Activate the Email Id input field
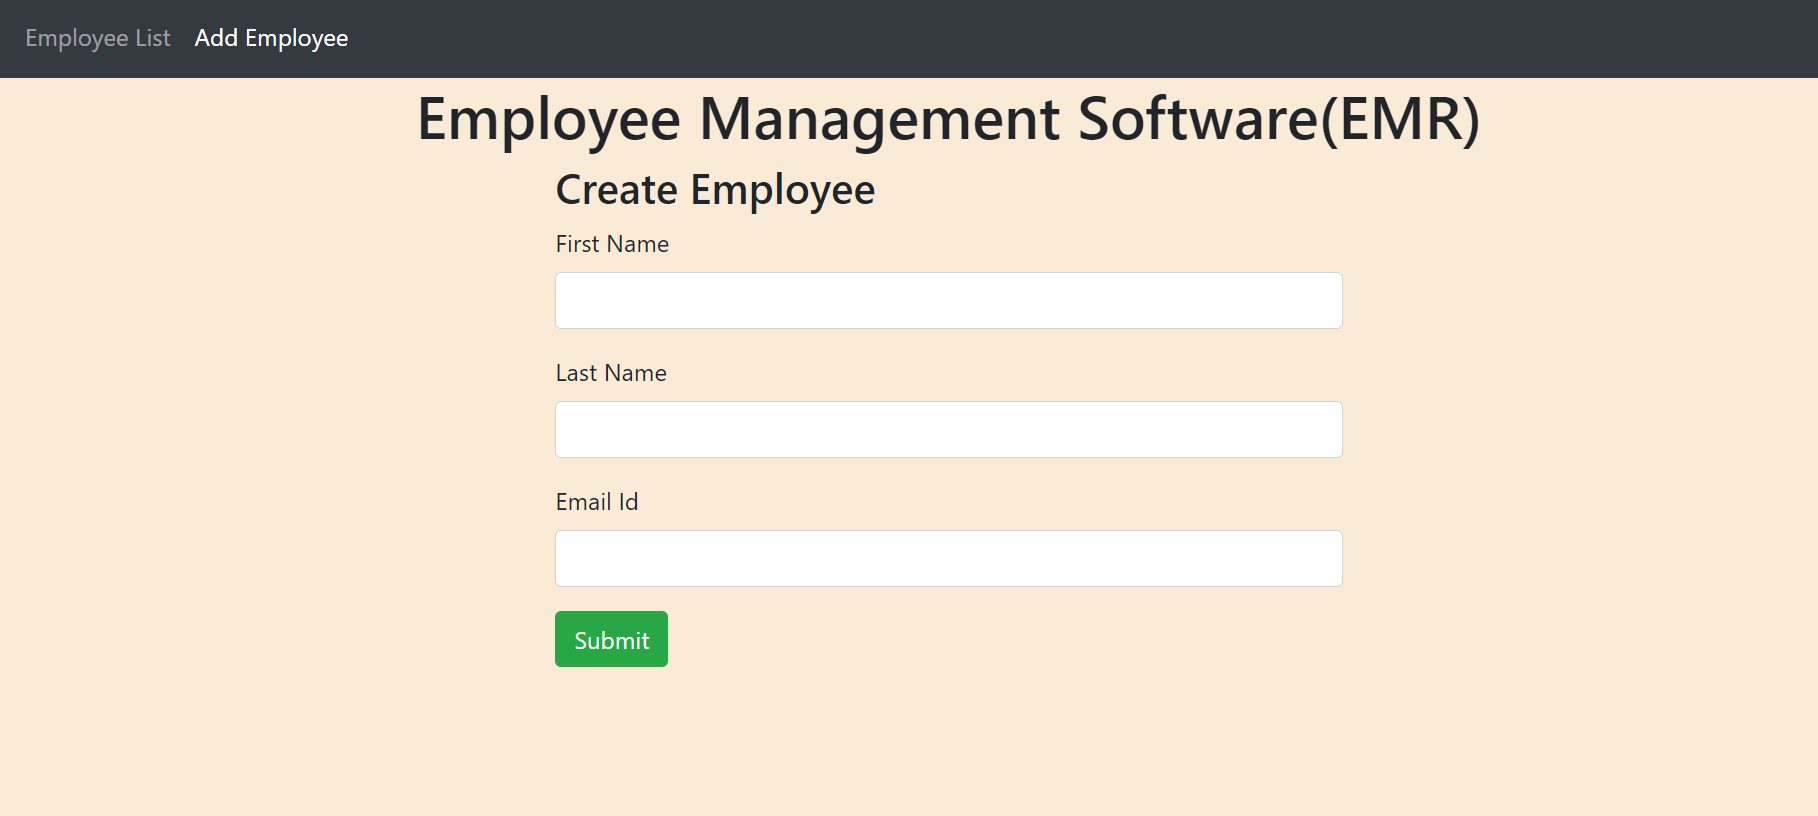The width and height of the screenshot is (1818, 816). (x=949, y=558)
